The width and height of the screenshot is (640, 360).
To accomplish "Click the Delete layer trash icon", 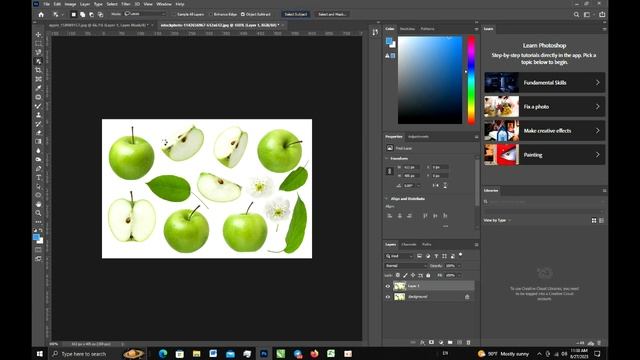I will (x=468, y=342).
